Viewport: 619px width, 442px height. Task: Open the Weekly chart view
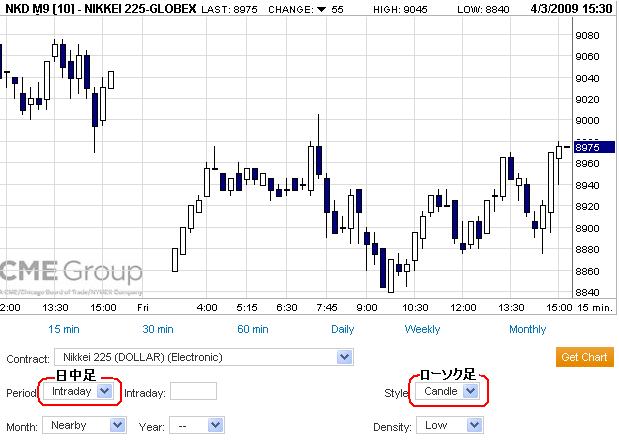point(422,329)
